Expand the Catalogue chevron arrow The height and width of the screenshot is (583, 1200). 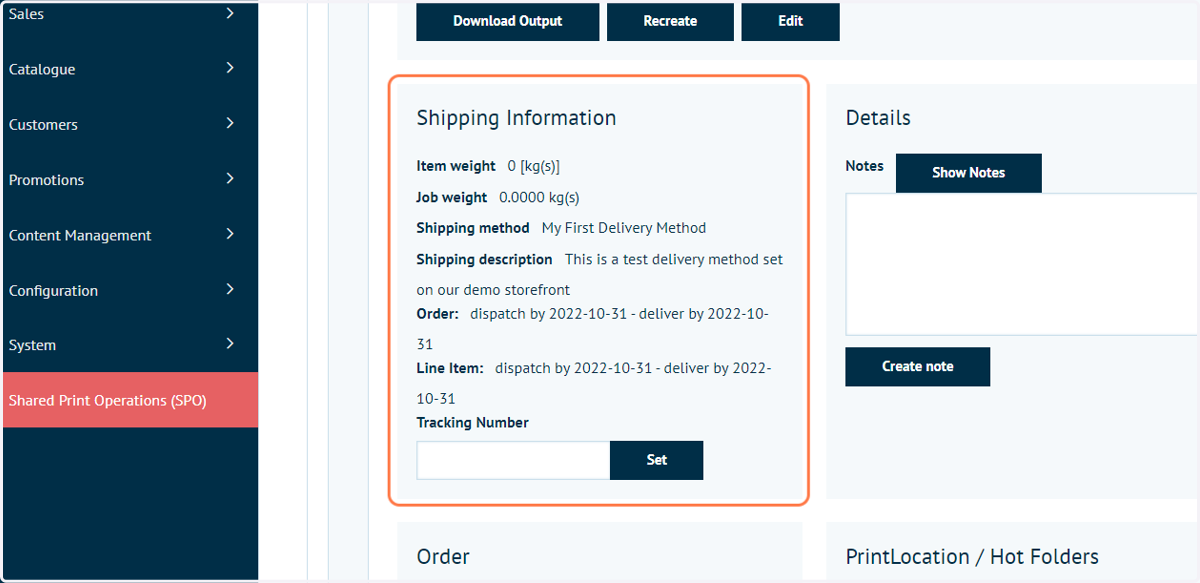coord(230,68)
